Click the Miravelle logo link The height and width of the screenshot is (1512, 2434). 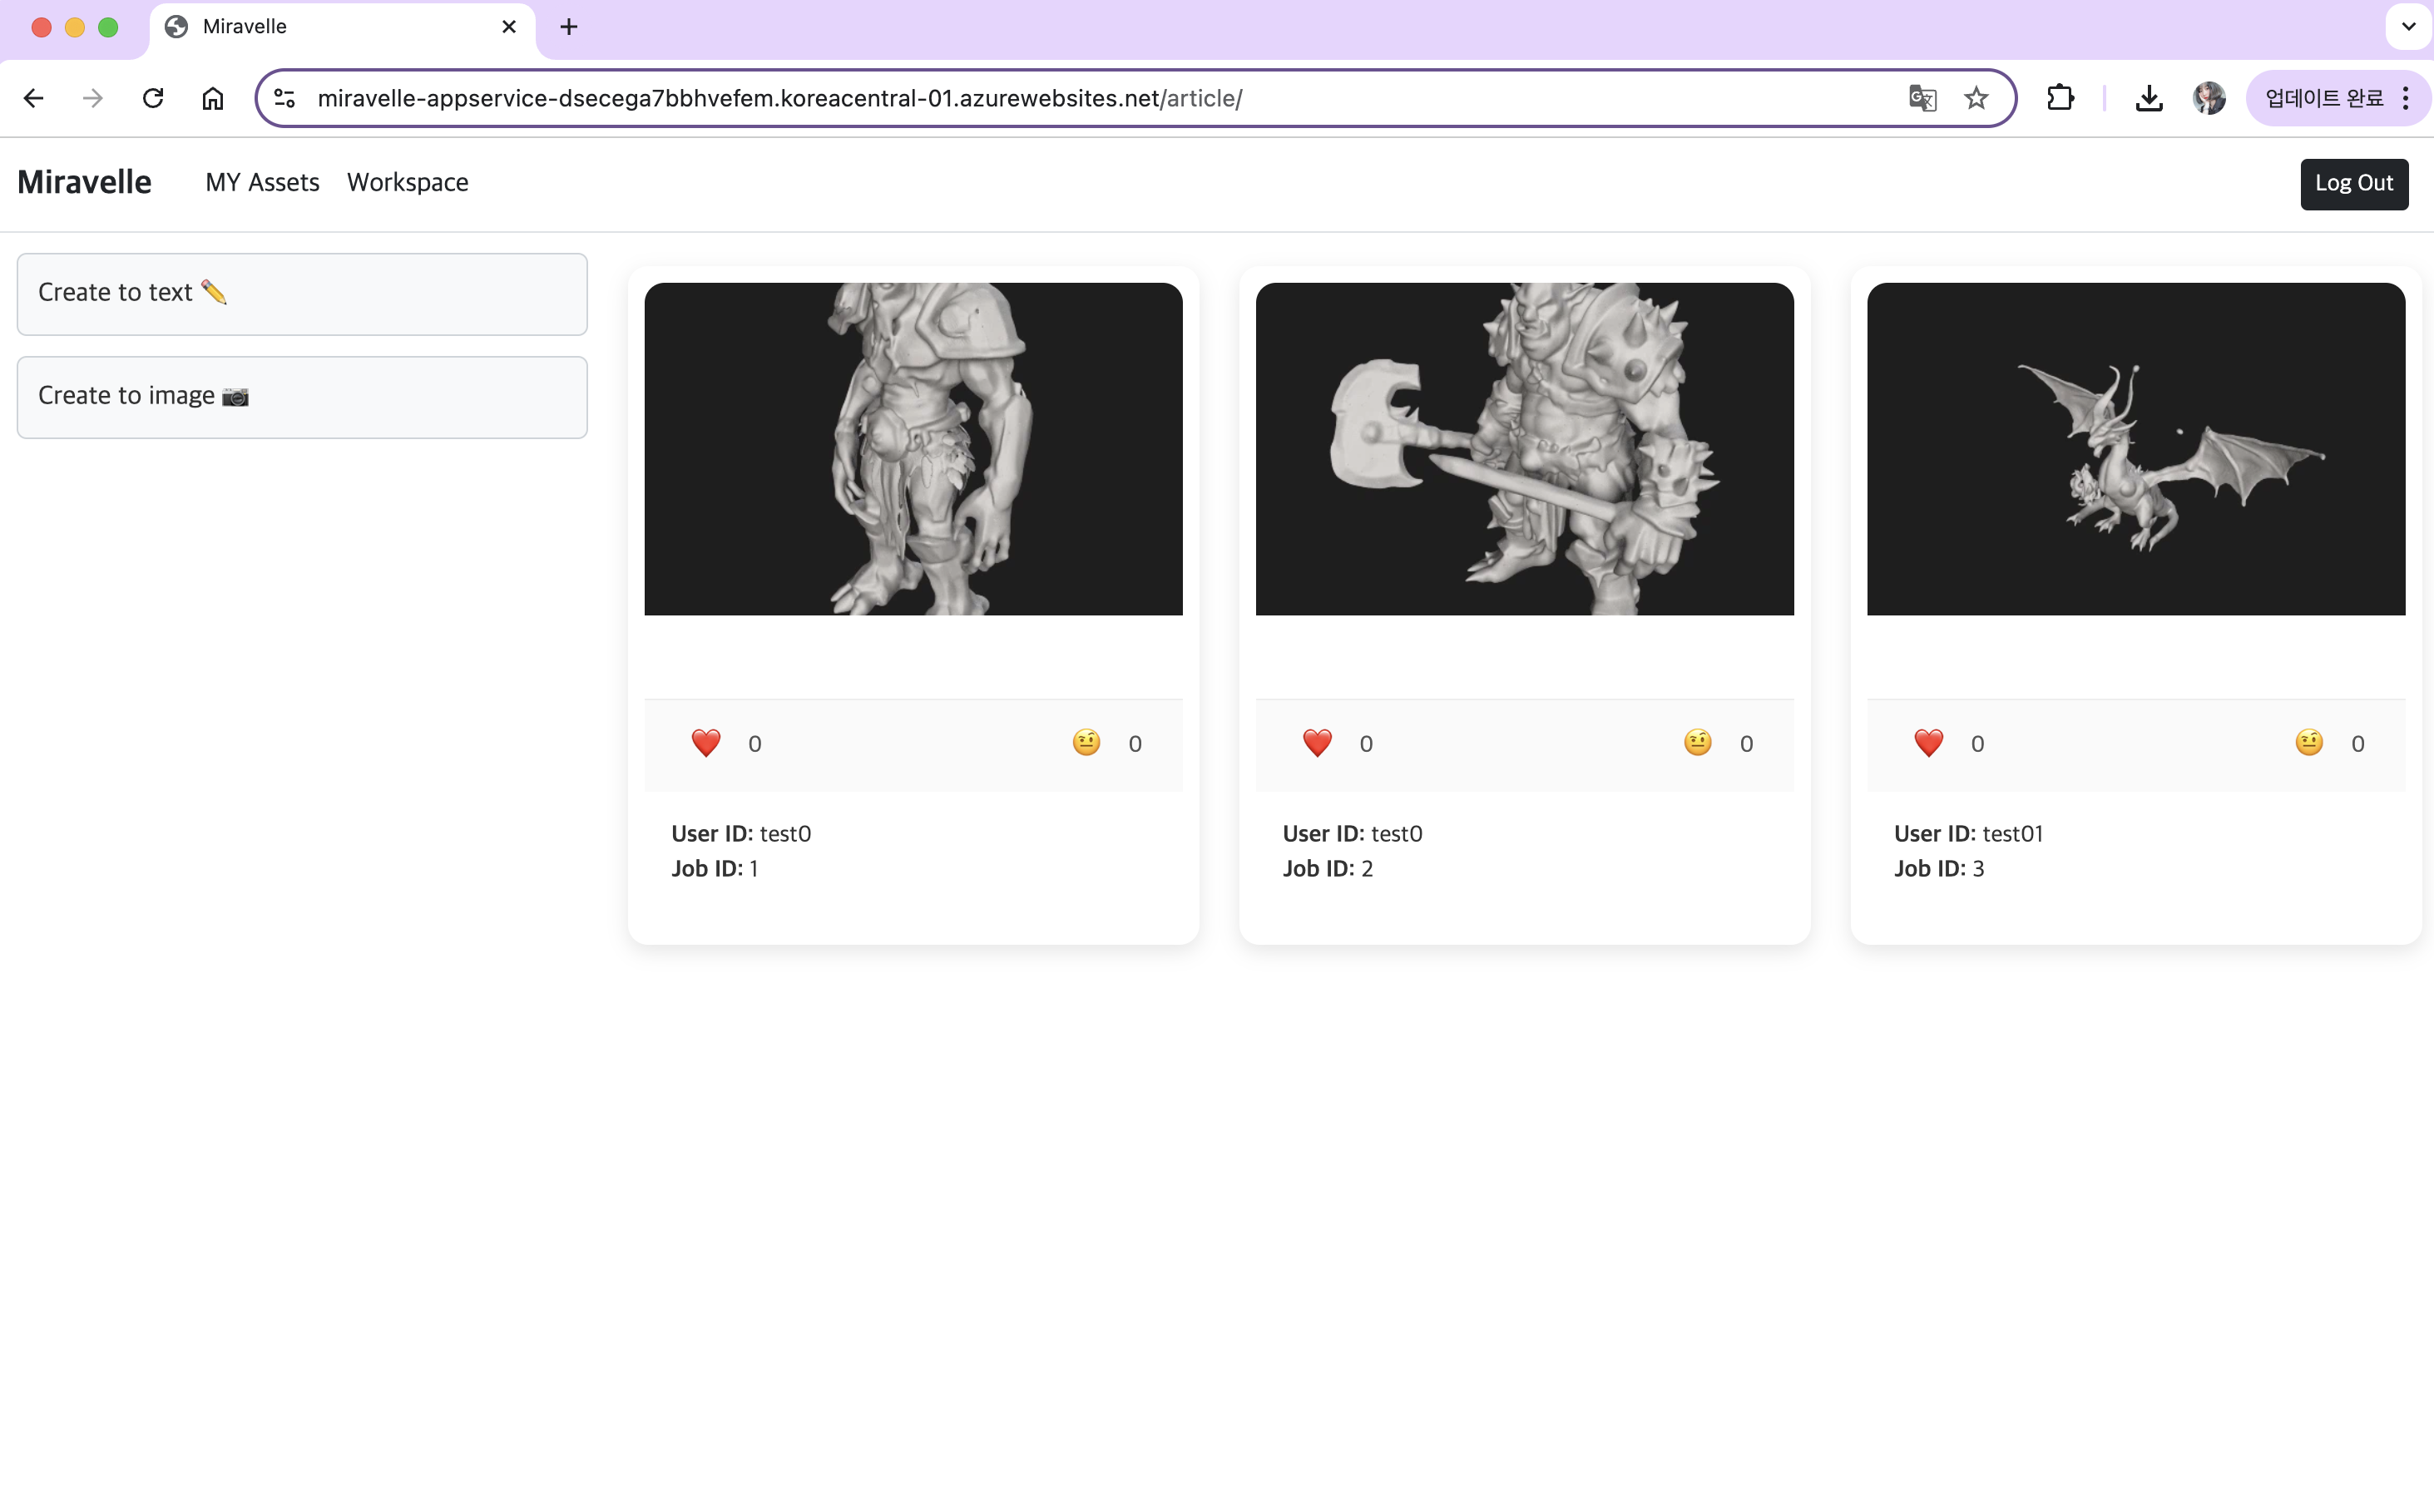tap(84, 182)
